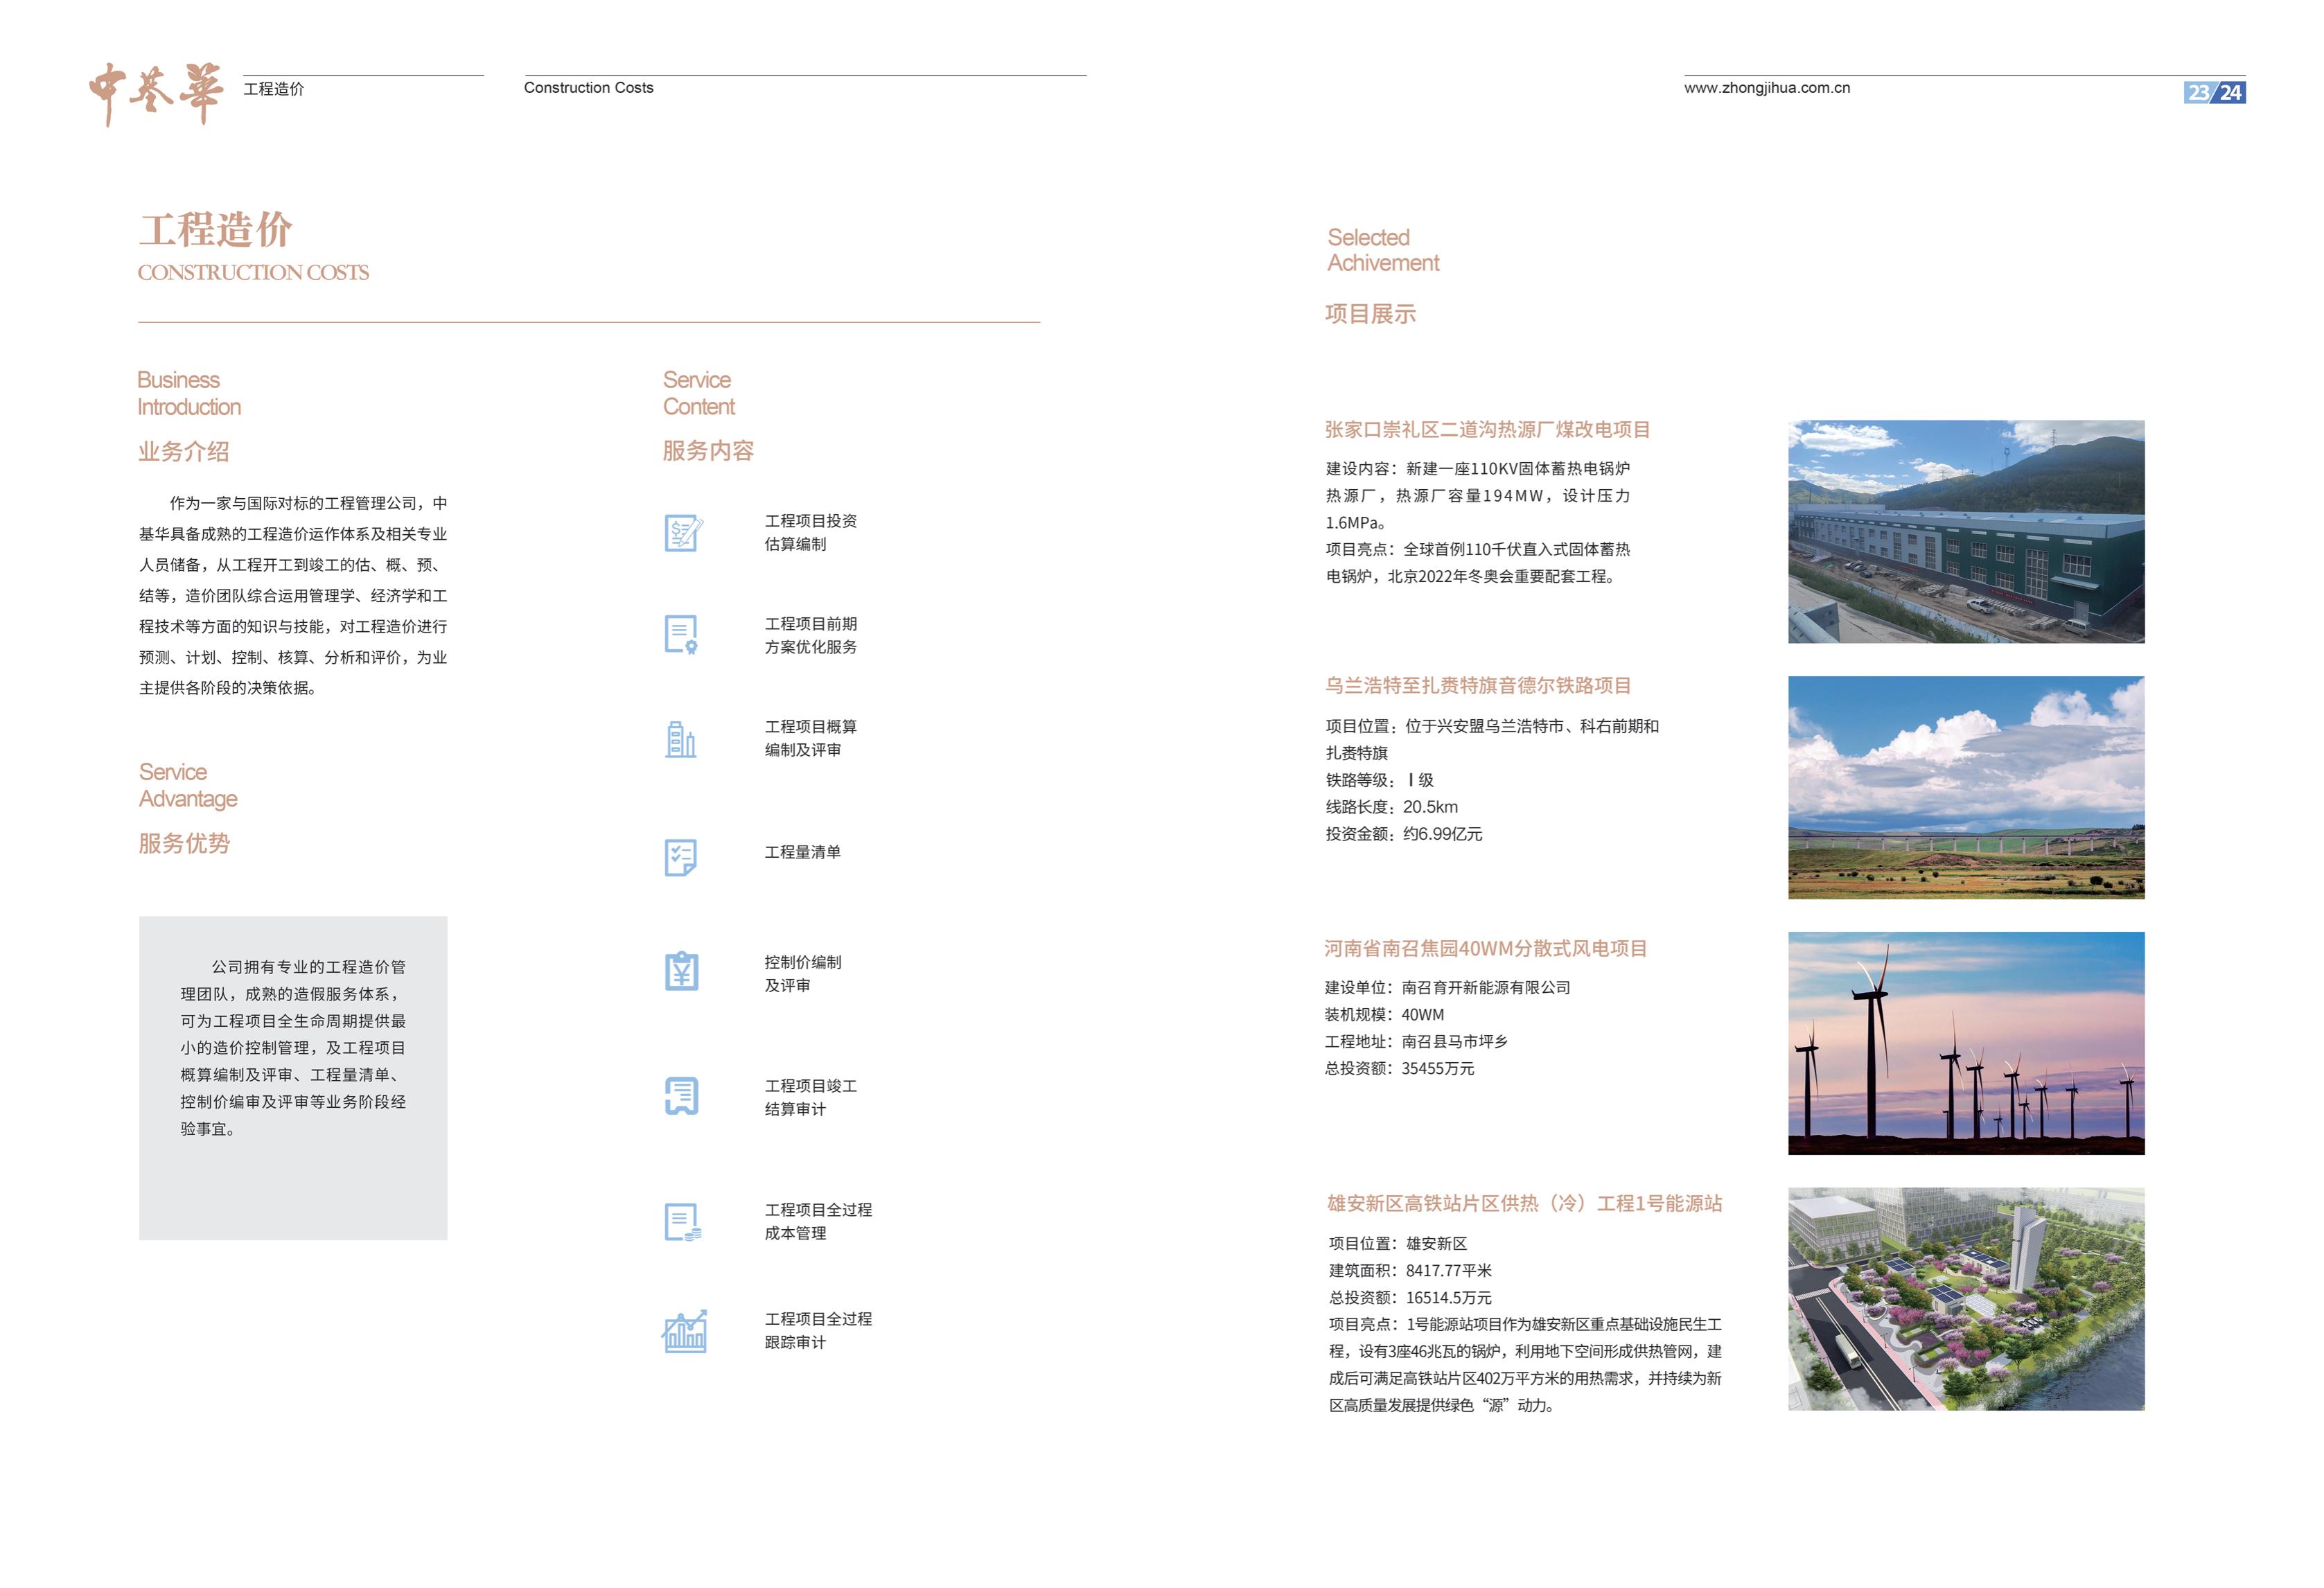Click the line 线路长度：20.5km

[1392, 807]
